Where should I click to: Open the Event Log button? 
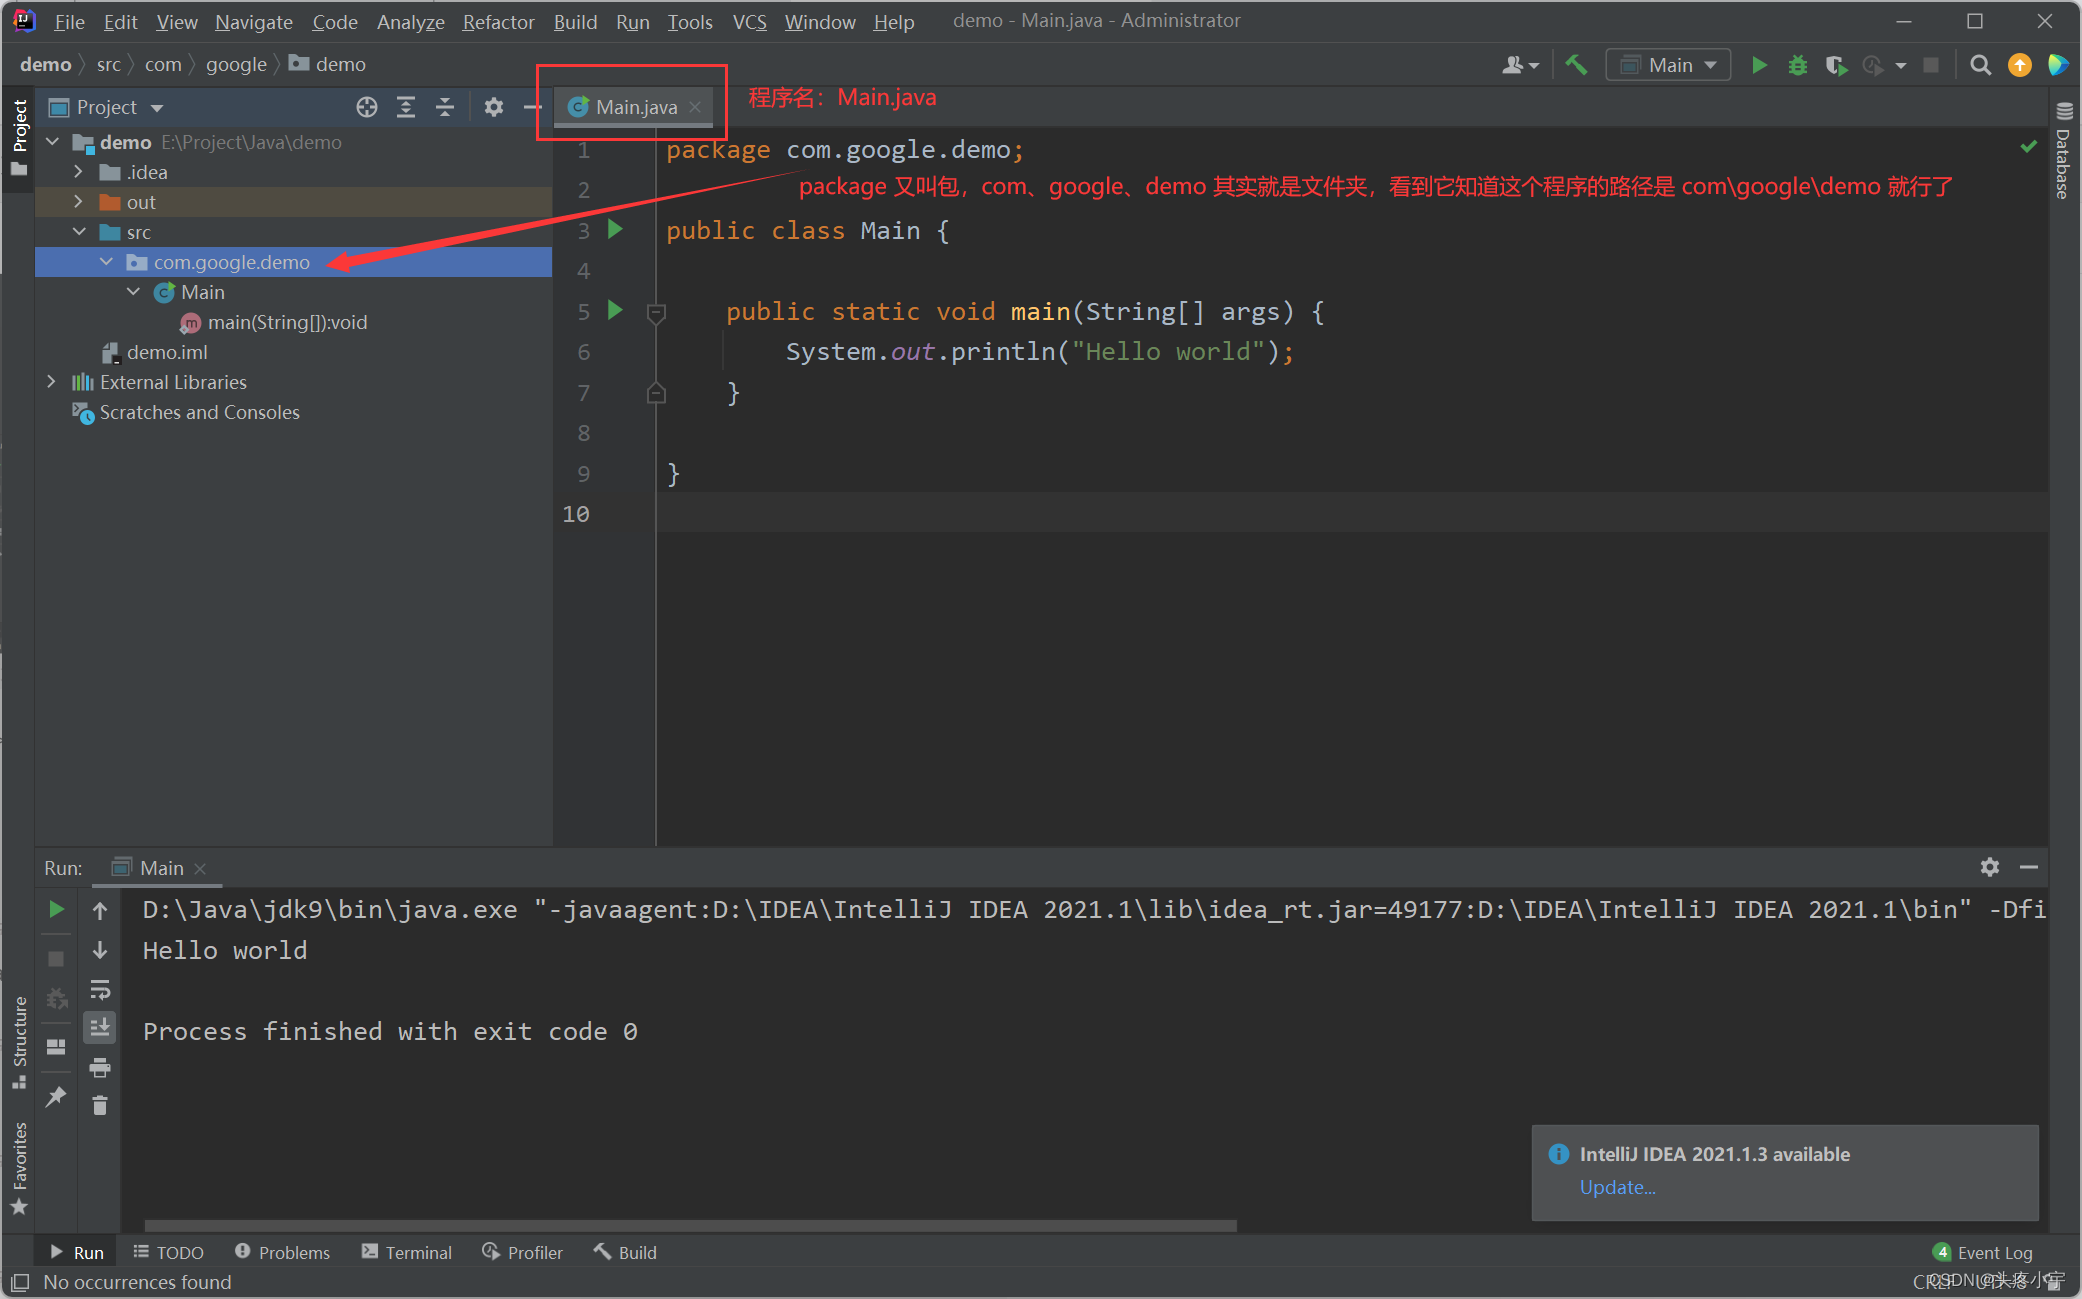click(x=1983, y=1252)
